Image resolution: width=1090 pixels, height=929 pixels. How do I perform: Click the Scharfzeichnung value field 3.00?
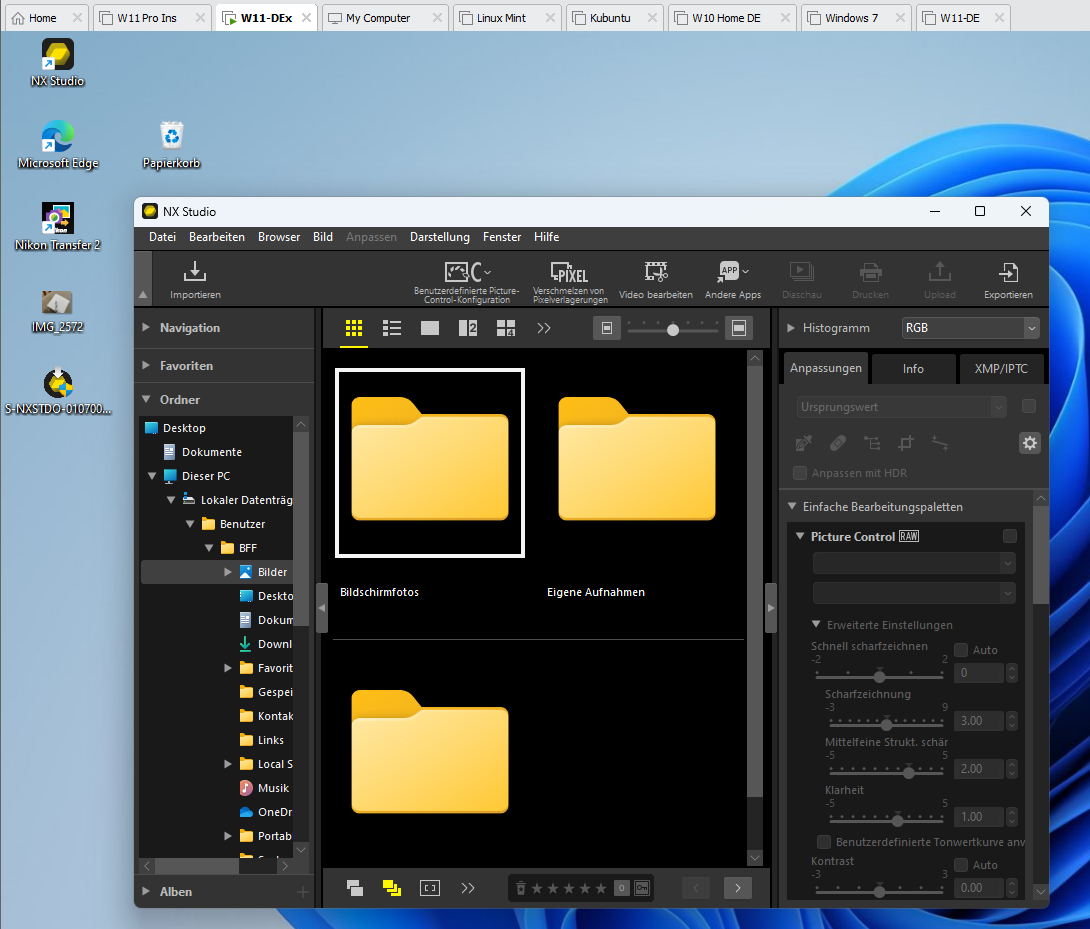tap(979, 721)
